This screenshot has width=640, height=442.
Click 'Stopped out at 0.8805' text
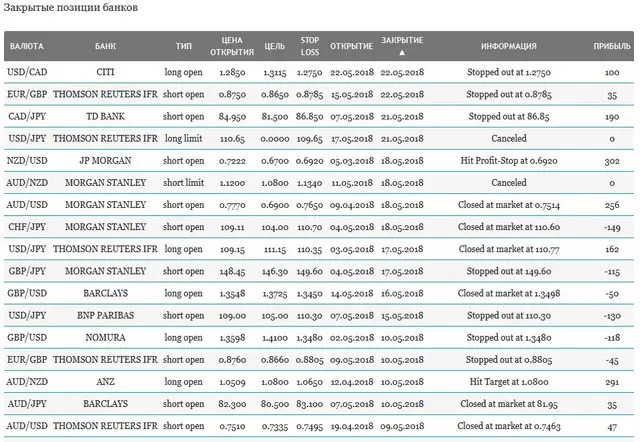pyautogui.click(x=509, y=360)
